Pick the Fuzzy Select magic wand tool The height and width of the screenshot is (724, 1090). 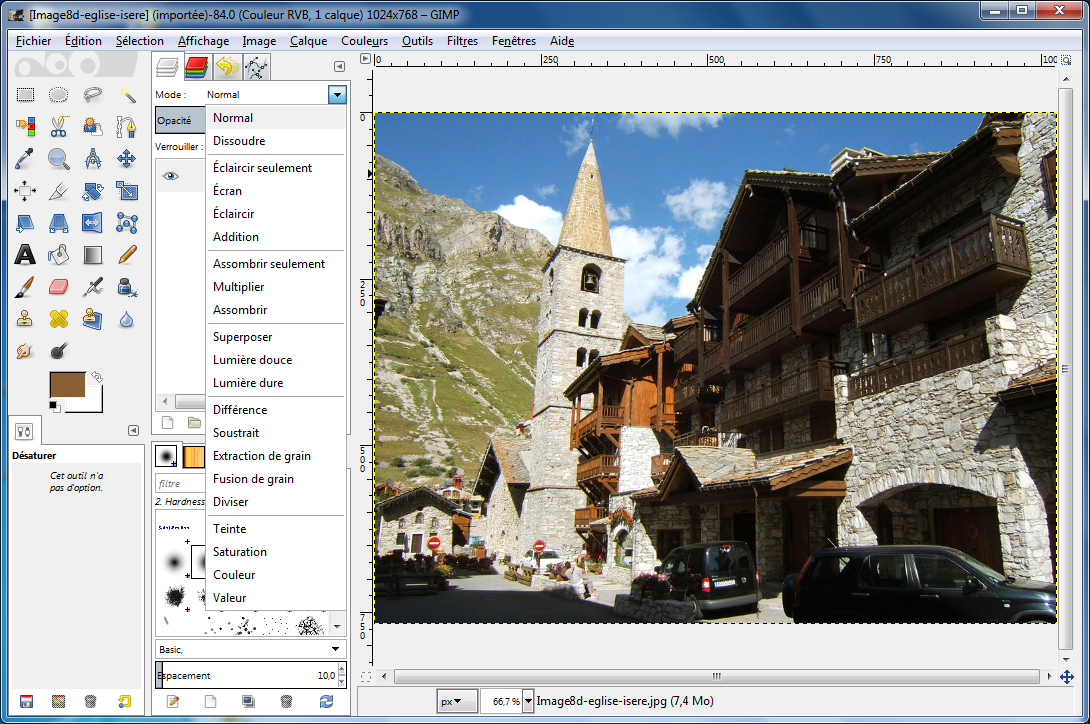tap(127, 95)
